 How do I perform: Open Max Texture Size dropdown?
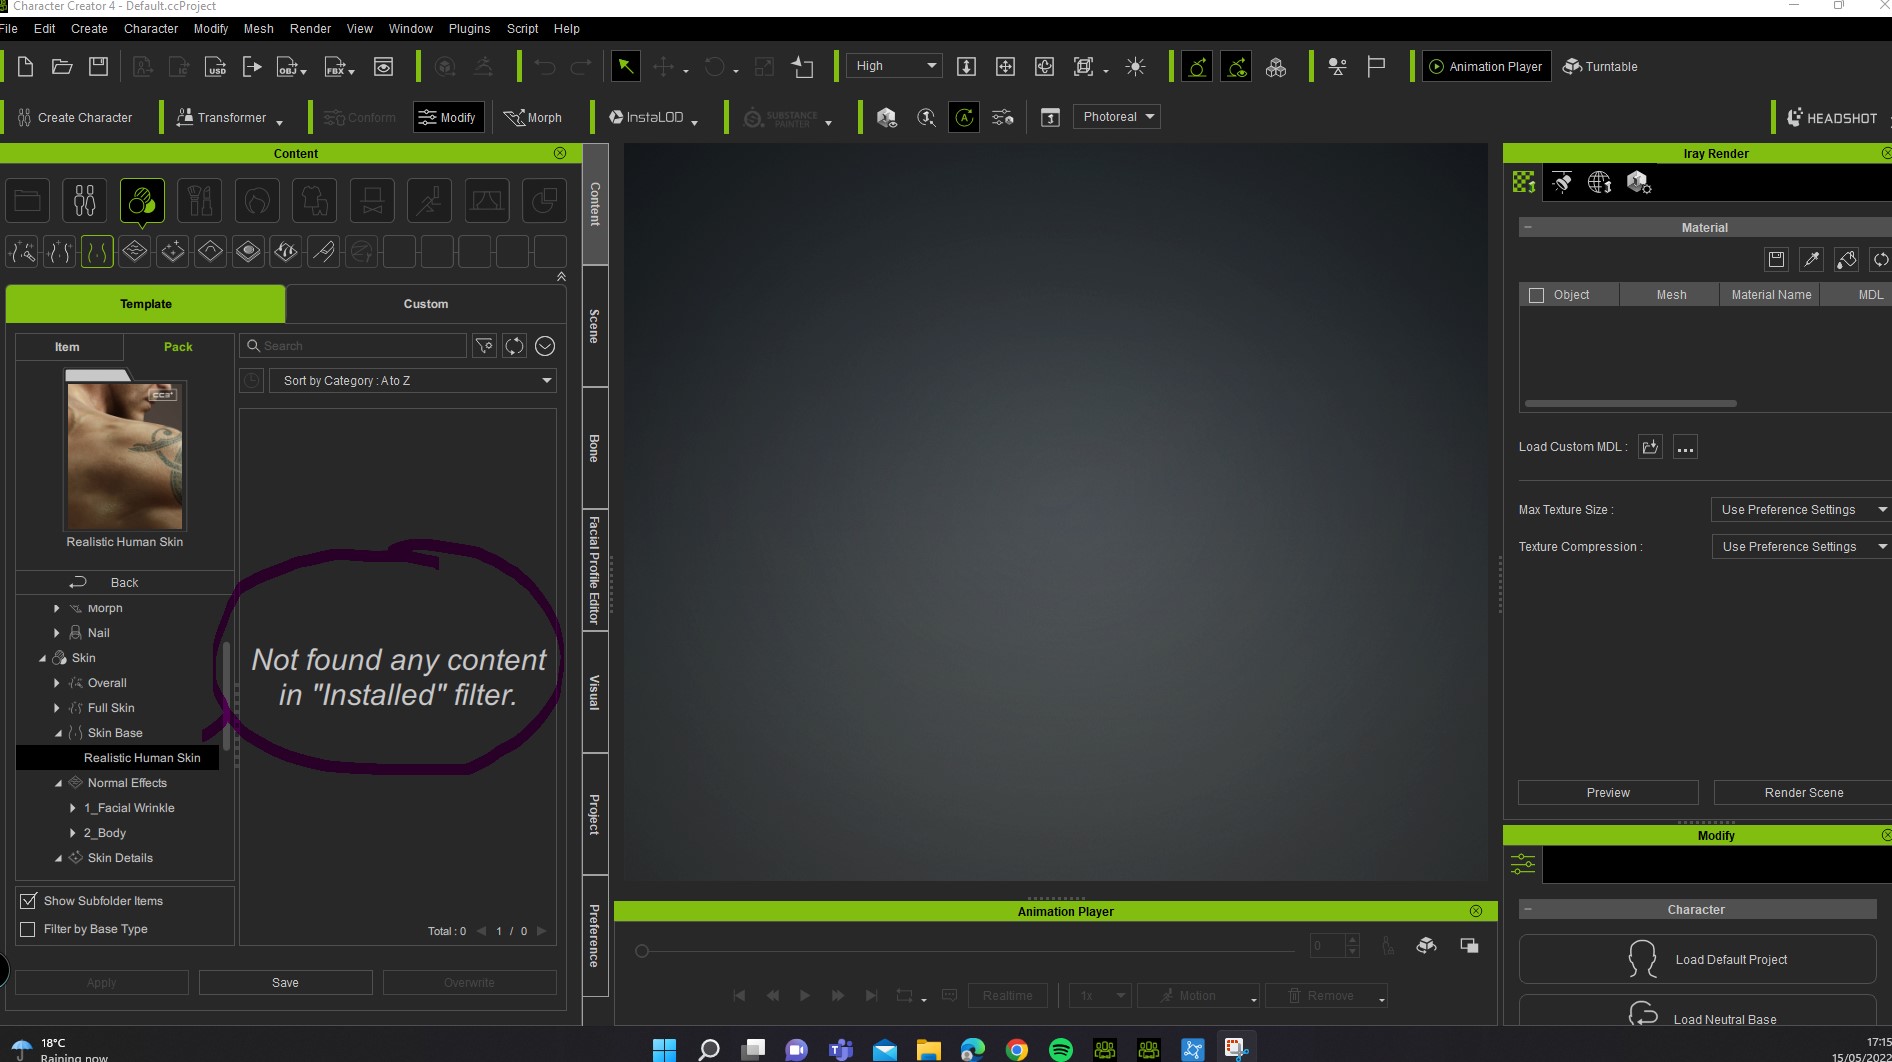tap(1800, 510)
